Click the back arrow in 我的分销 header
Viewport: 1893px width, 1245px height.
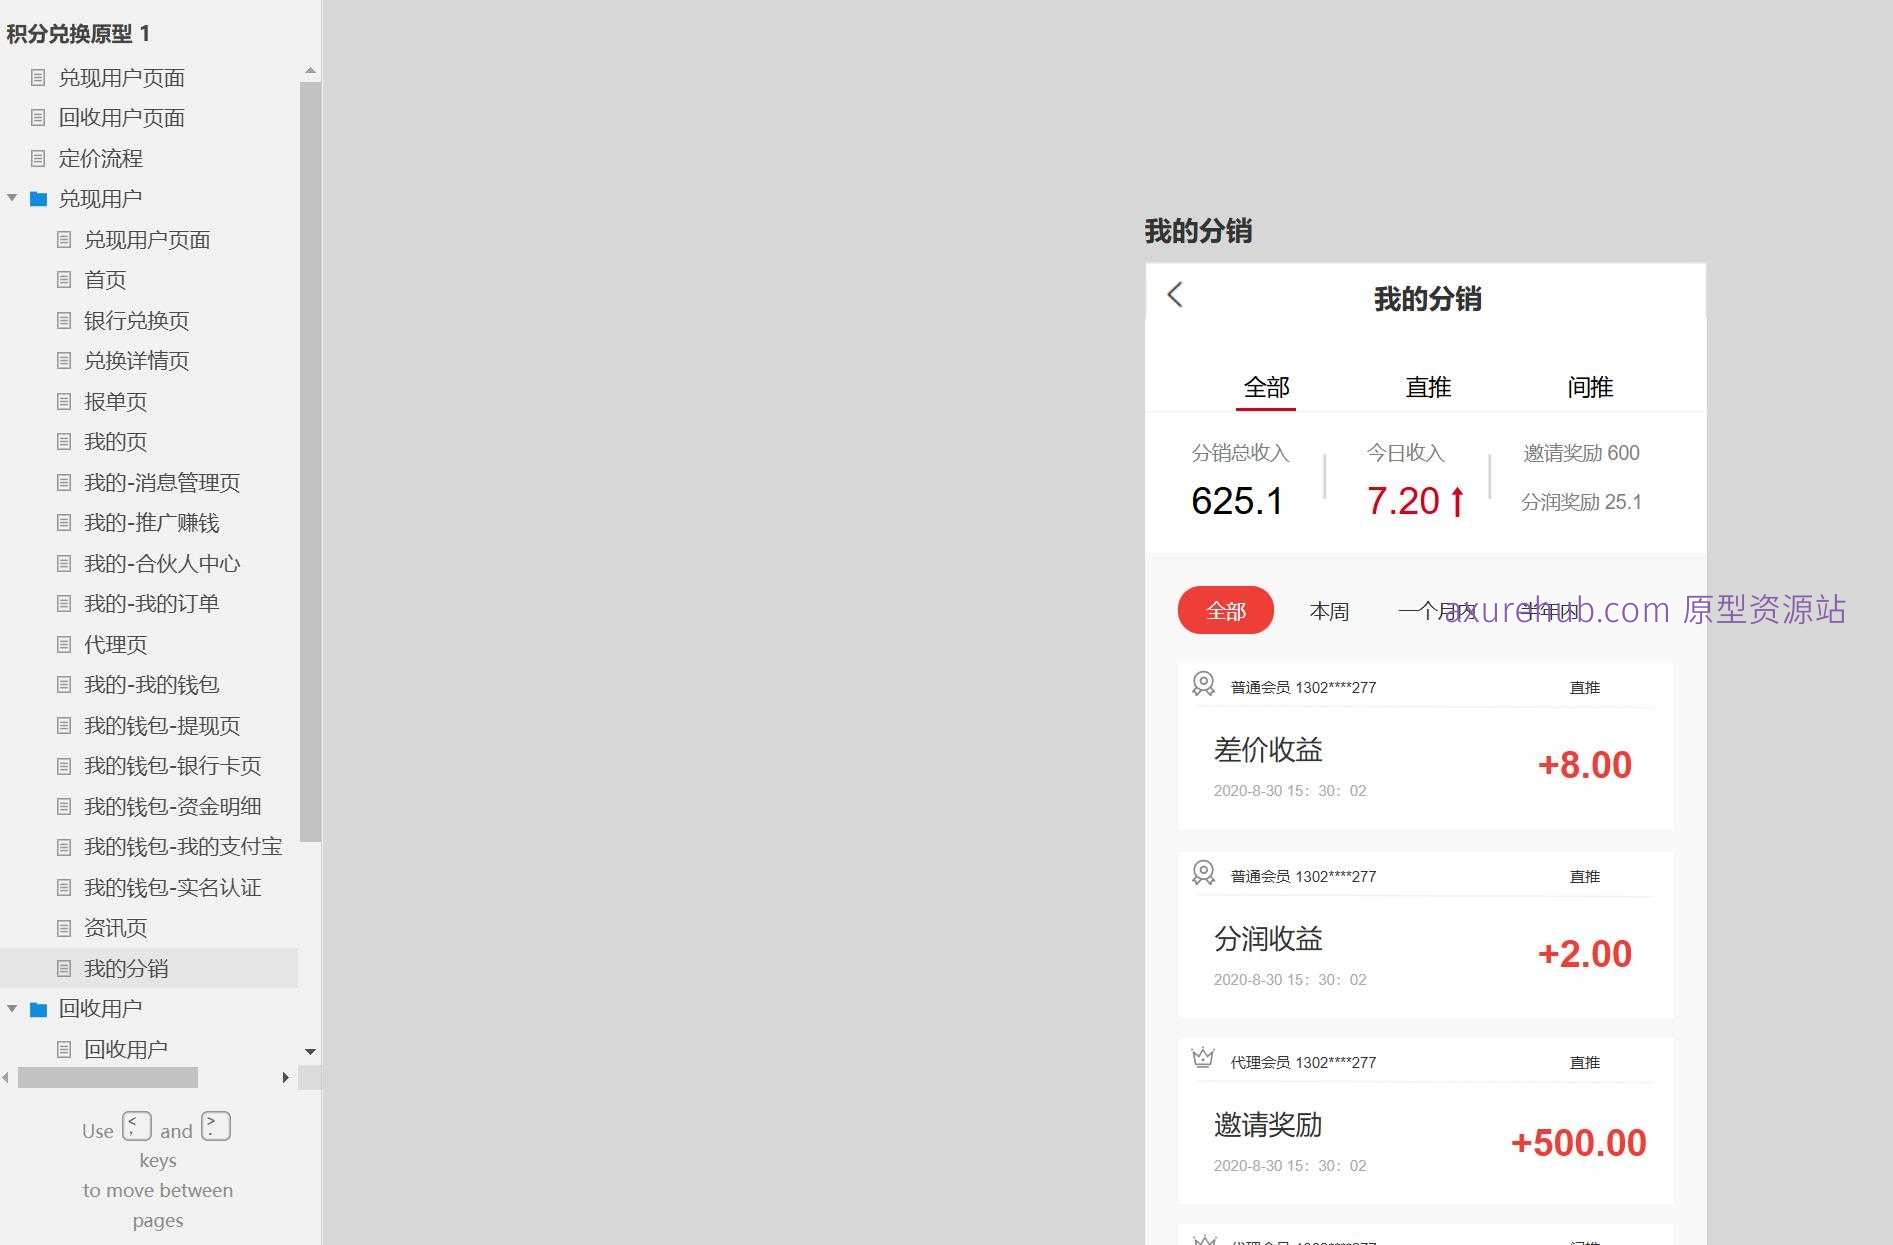point(1175,296)
